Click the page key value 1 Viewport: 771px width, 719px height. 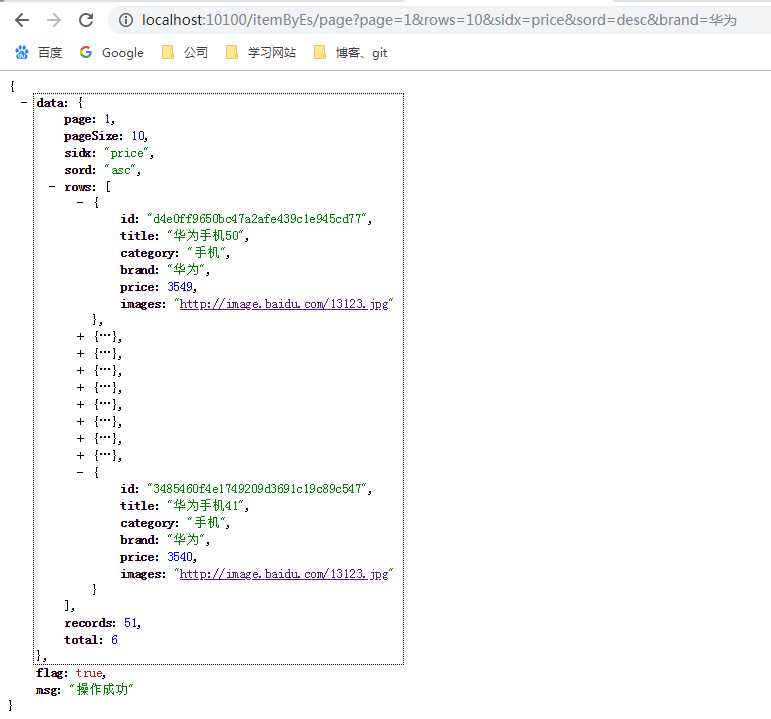point(107,119)
